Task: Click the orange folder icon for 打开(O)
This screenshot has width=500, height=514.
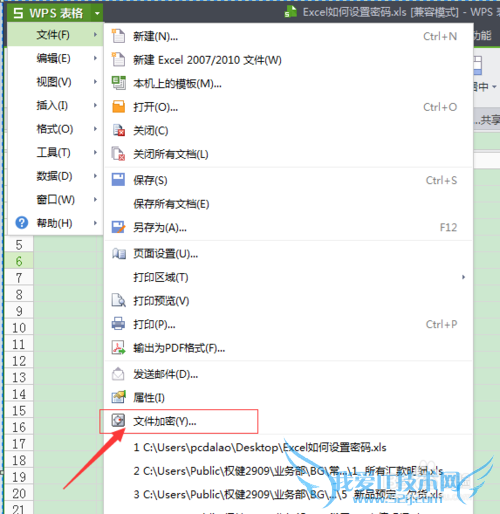Action: 118,107
